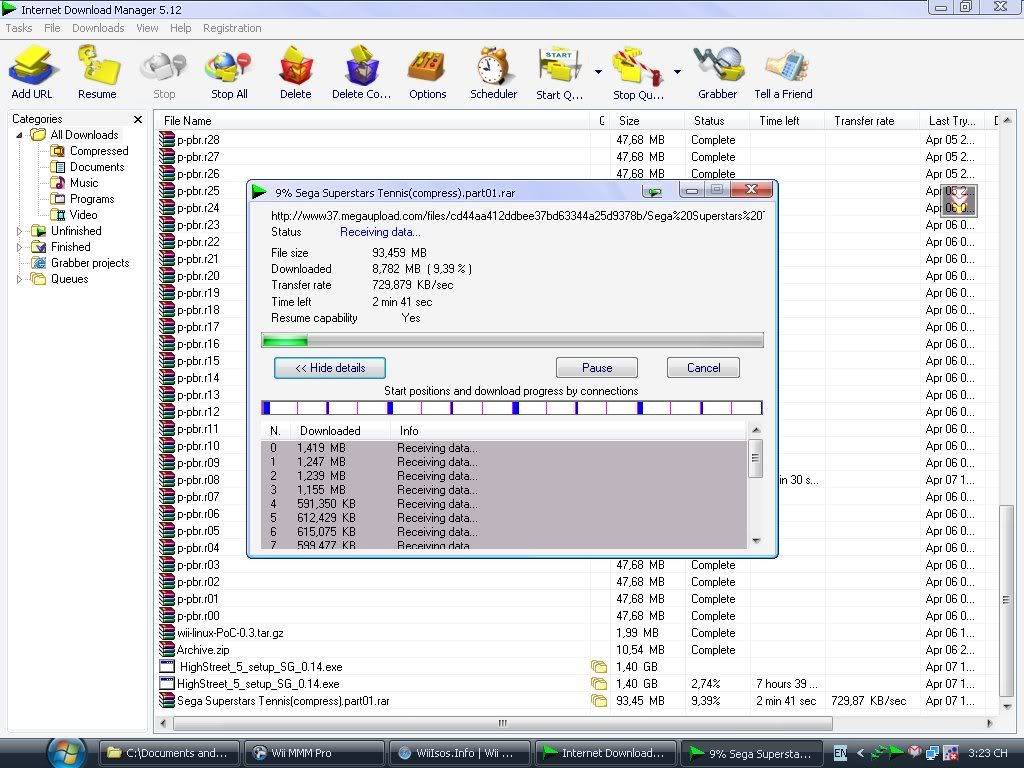Select the p-pbr.r00 file row
The image size is (1024, 768).
pyautogui.click(x=578, y=616)
